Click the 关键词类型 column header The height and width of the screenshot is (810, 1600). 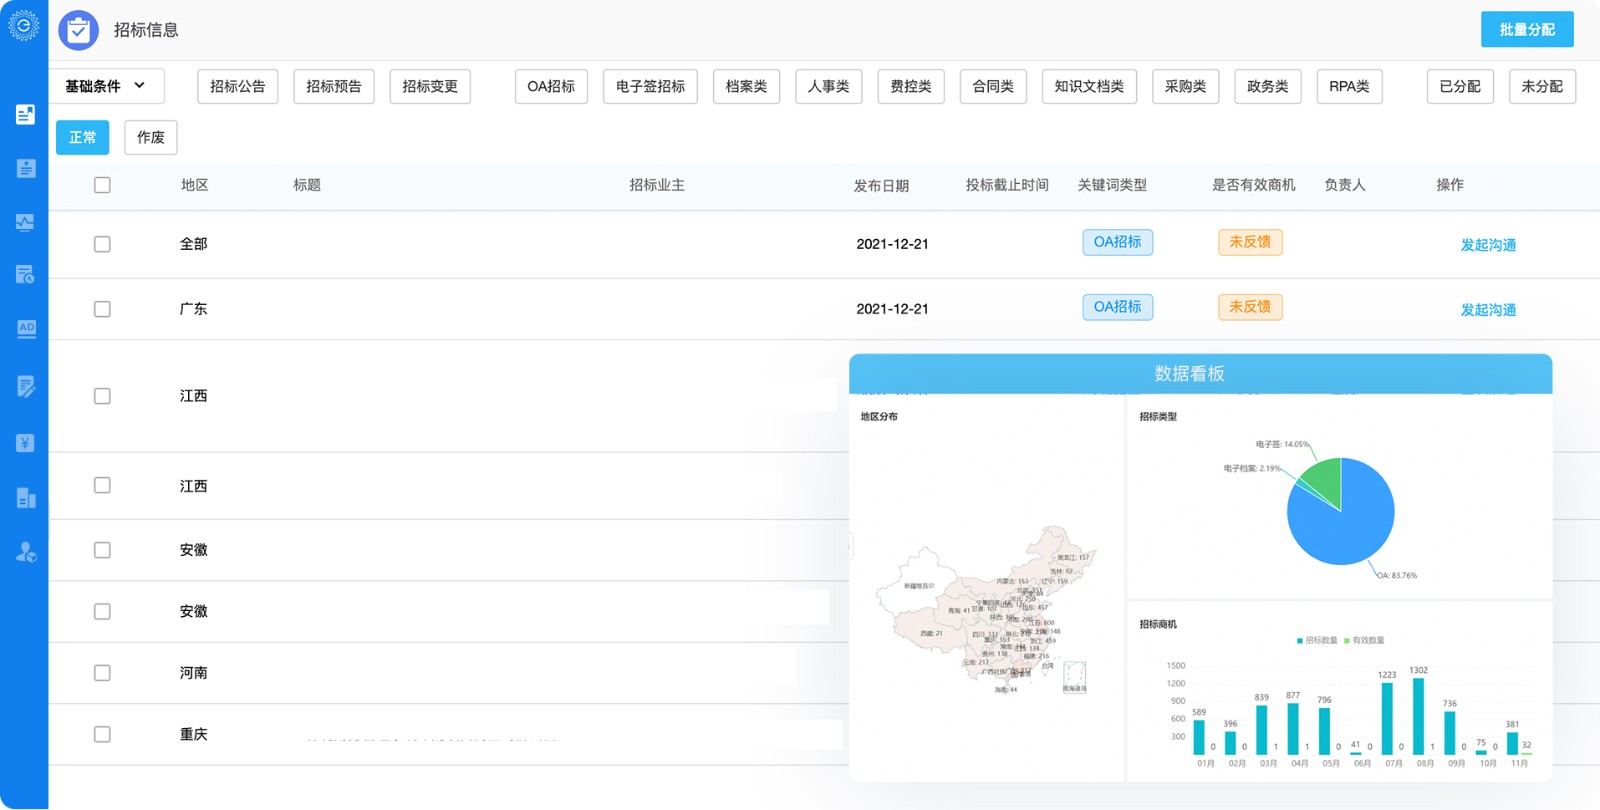pos(1112,185)
